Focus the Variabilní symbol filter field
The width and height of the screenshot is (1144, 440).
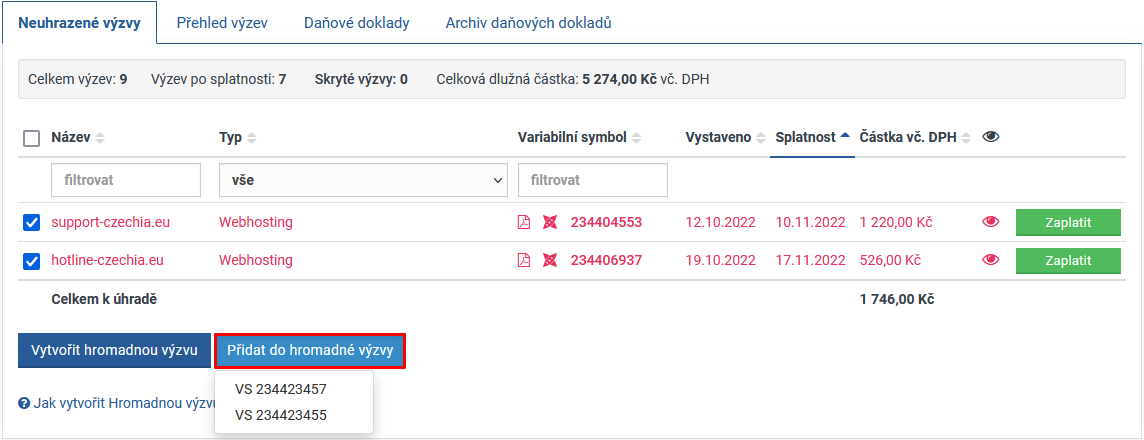(x=592, y=181)
